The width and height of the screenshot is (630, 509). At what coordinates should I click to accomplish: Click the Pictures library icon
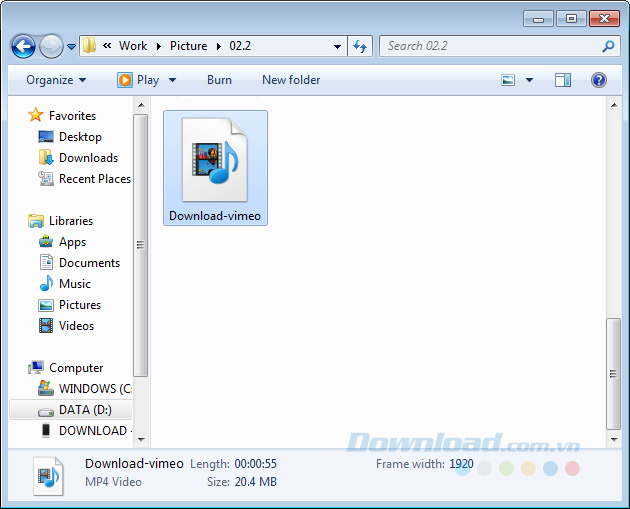(46, 305)
